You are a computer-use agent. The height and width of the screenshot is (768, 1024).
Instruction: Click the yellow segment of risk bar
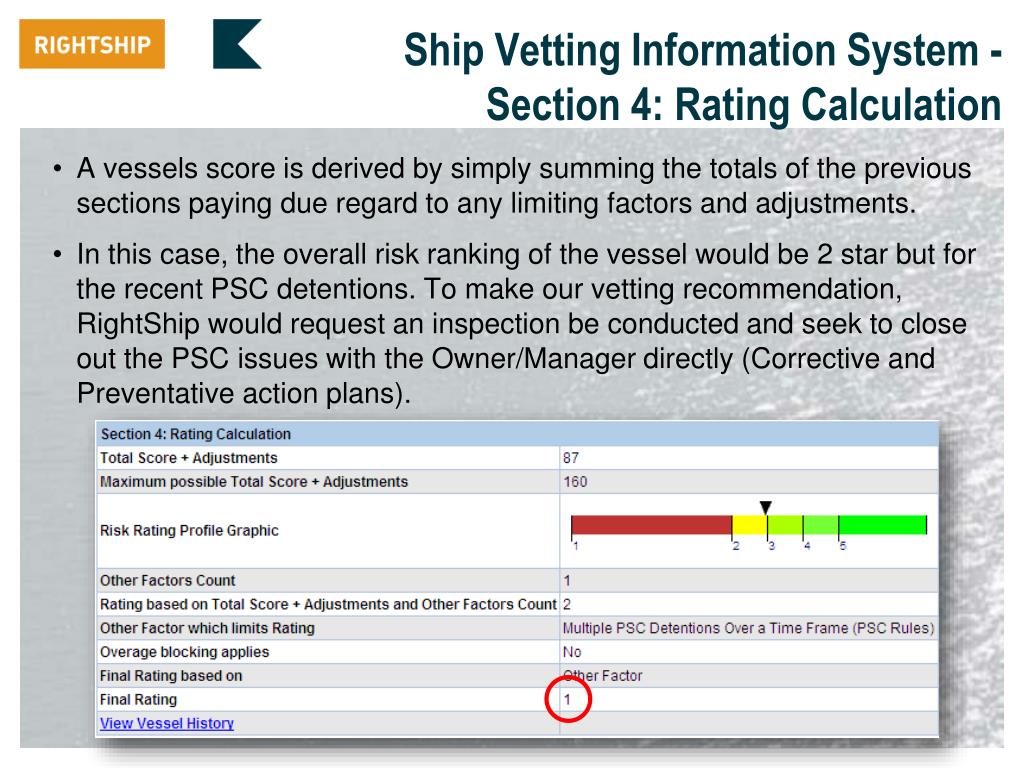[x=749, y=524]
